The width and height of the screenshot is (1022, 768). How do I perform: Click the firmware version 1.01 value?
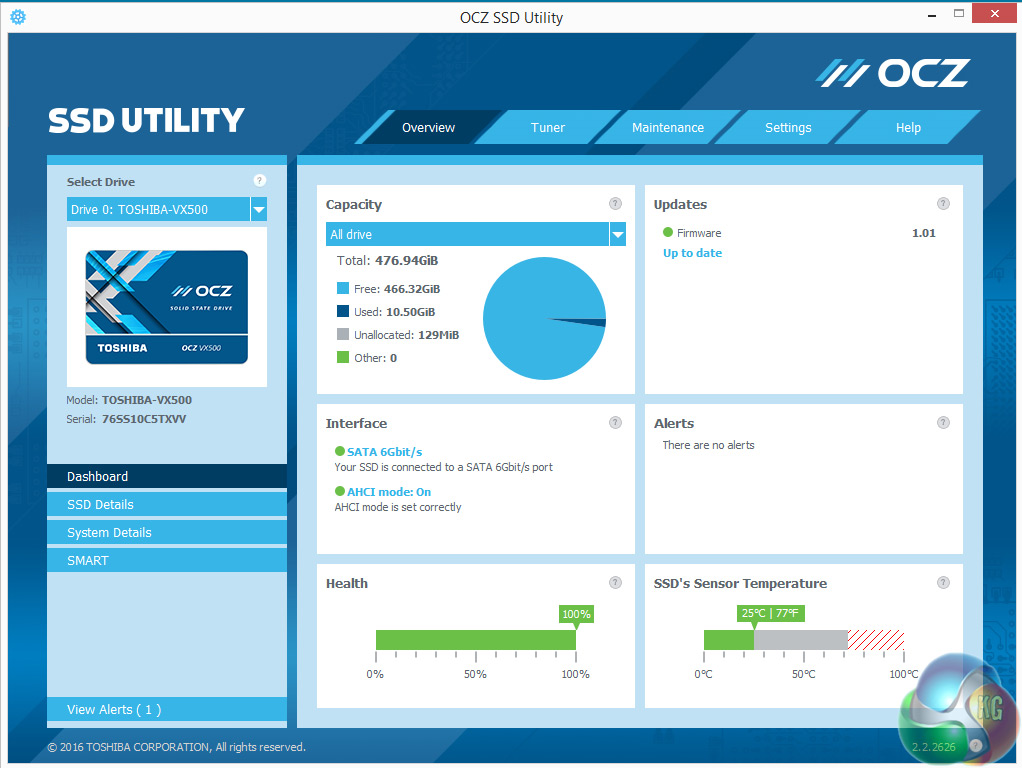pos(924,233)
